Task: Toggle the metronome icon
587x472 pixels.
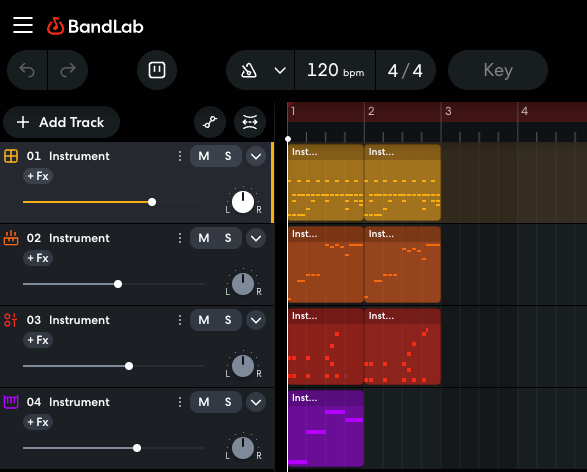Action: (x=249, y=70)
